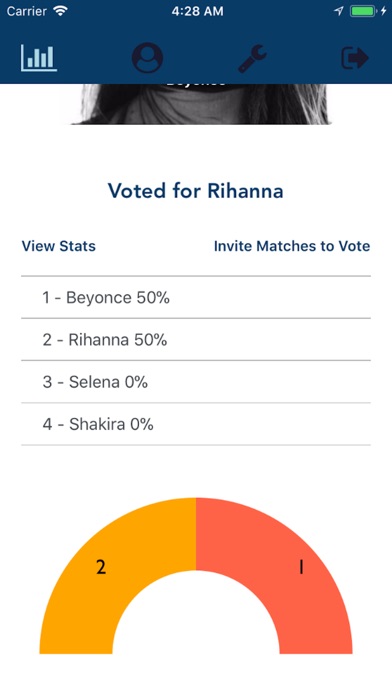
Task: Click the View Stats link
Action: coord(59,246)
